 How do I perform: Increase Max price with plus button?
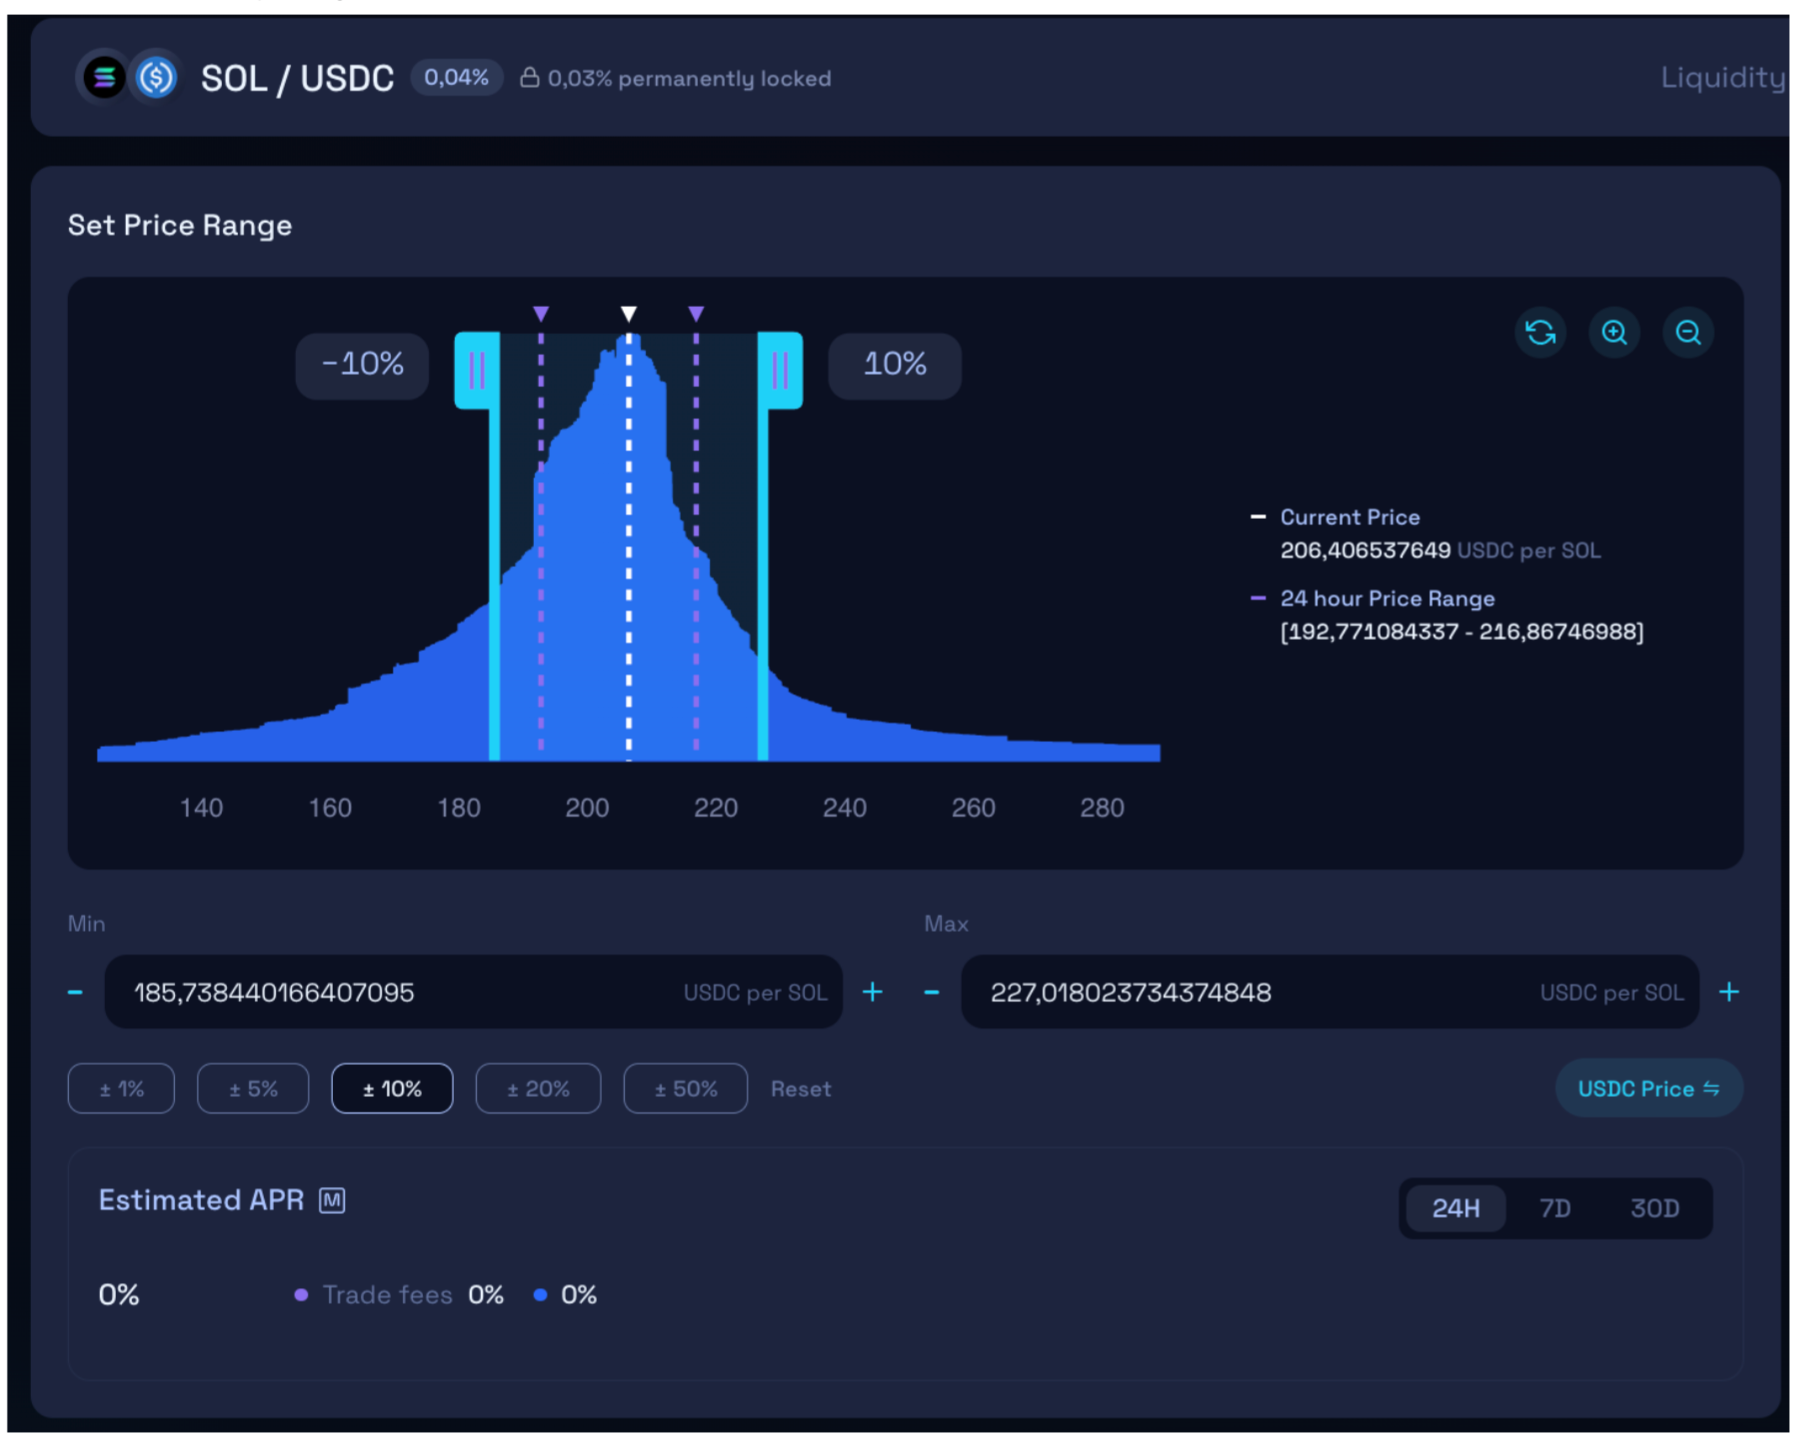coord(1729,992)
